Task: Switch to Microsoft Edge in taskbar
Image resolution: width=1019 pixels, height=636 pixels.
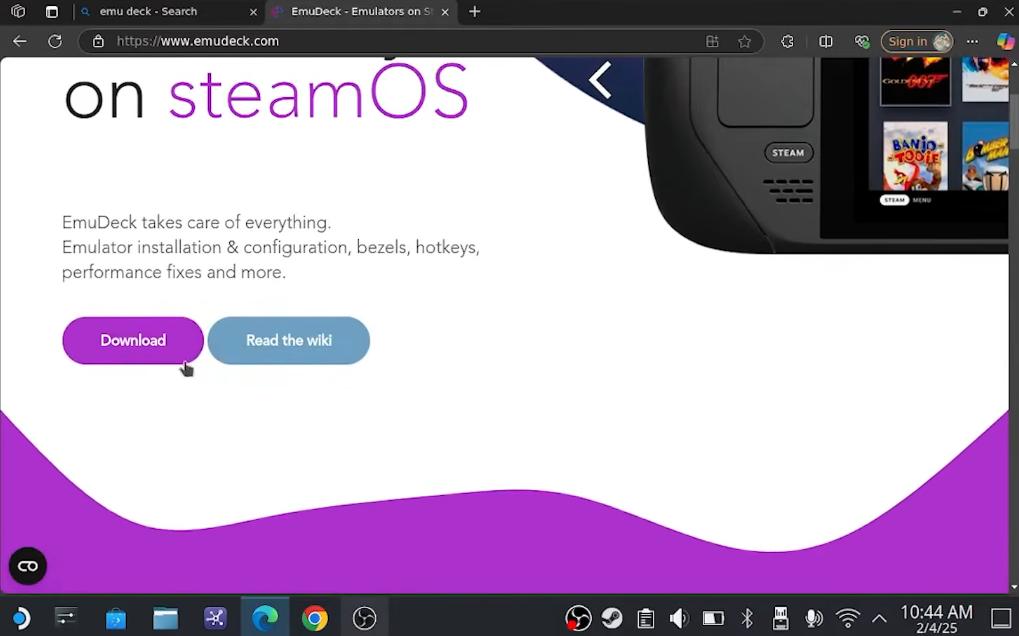Action: coord(265,618)
